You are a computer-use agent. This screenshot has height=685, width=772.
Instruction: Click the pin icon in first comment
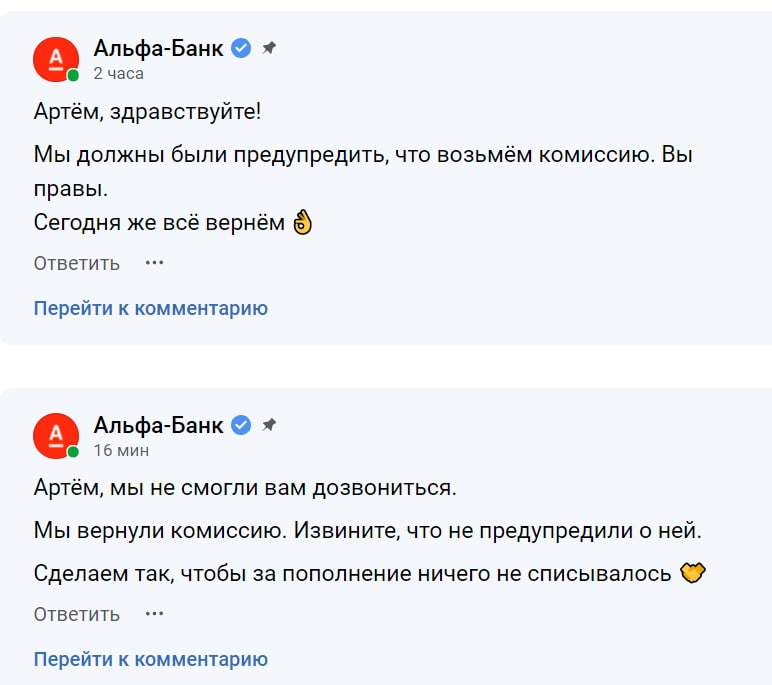(269, 48)
